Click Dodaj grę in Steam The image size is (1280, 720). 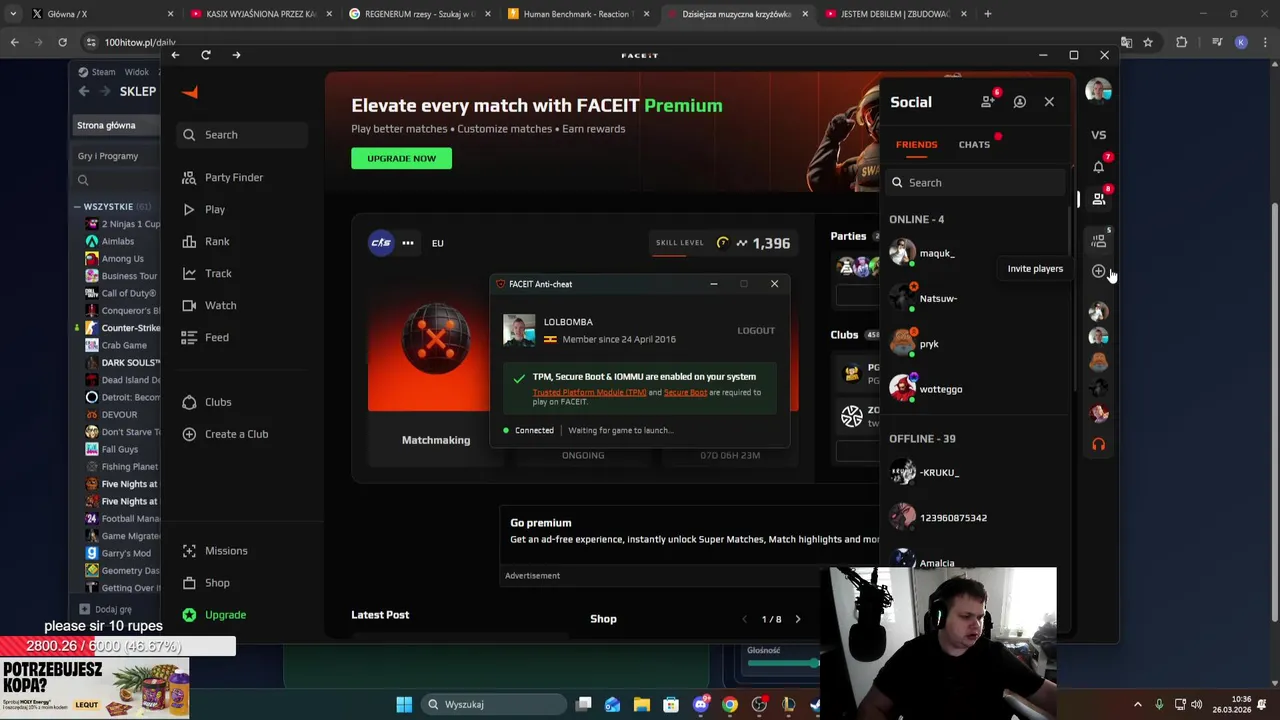106,609
